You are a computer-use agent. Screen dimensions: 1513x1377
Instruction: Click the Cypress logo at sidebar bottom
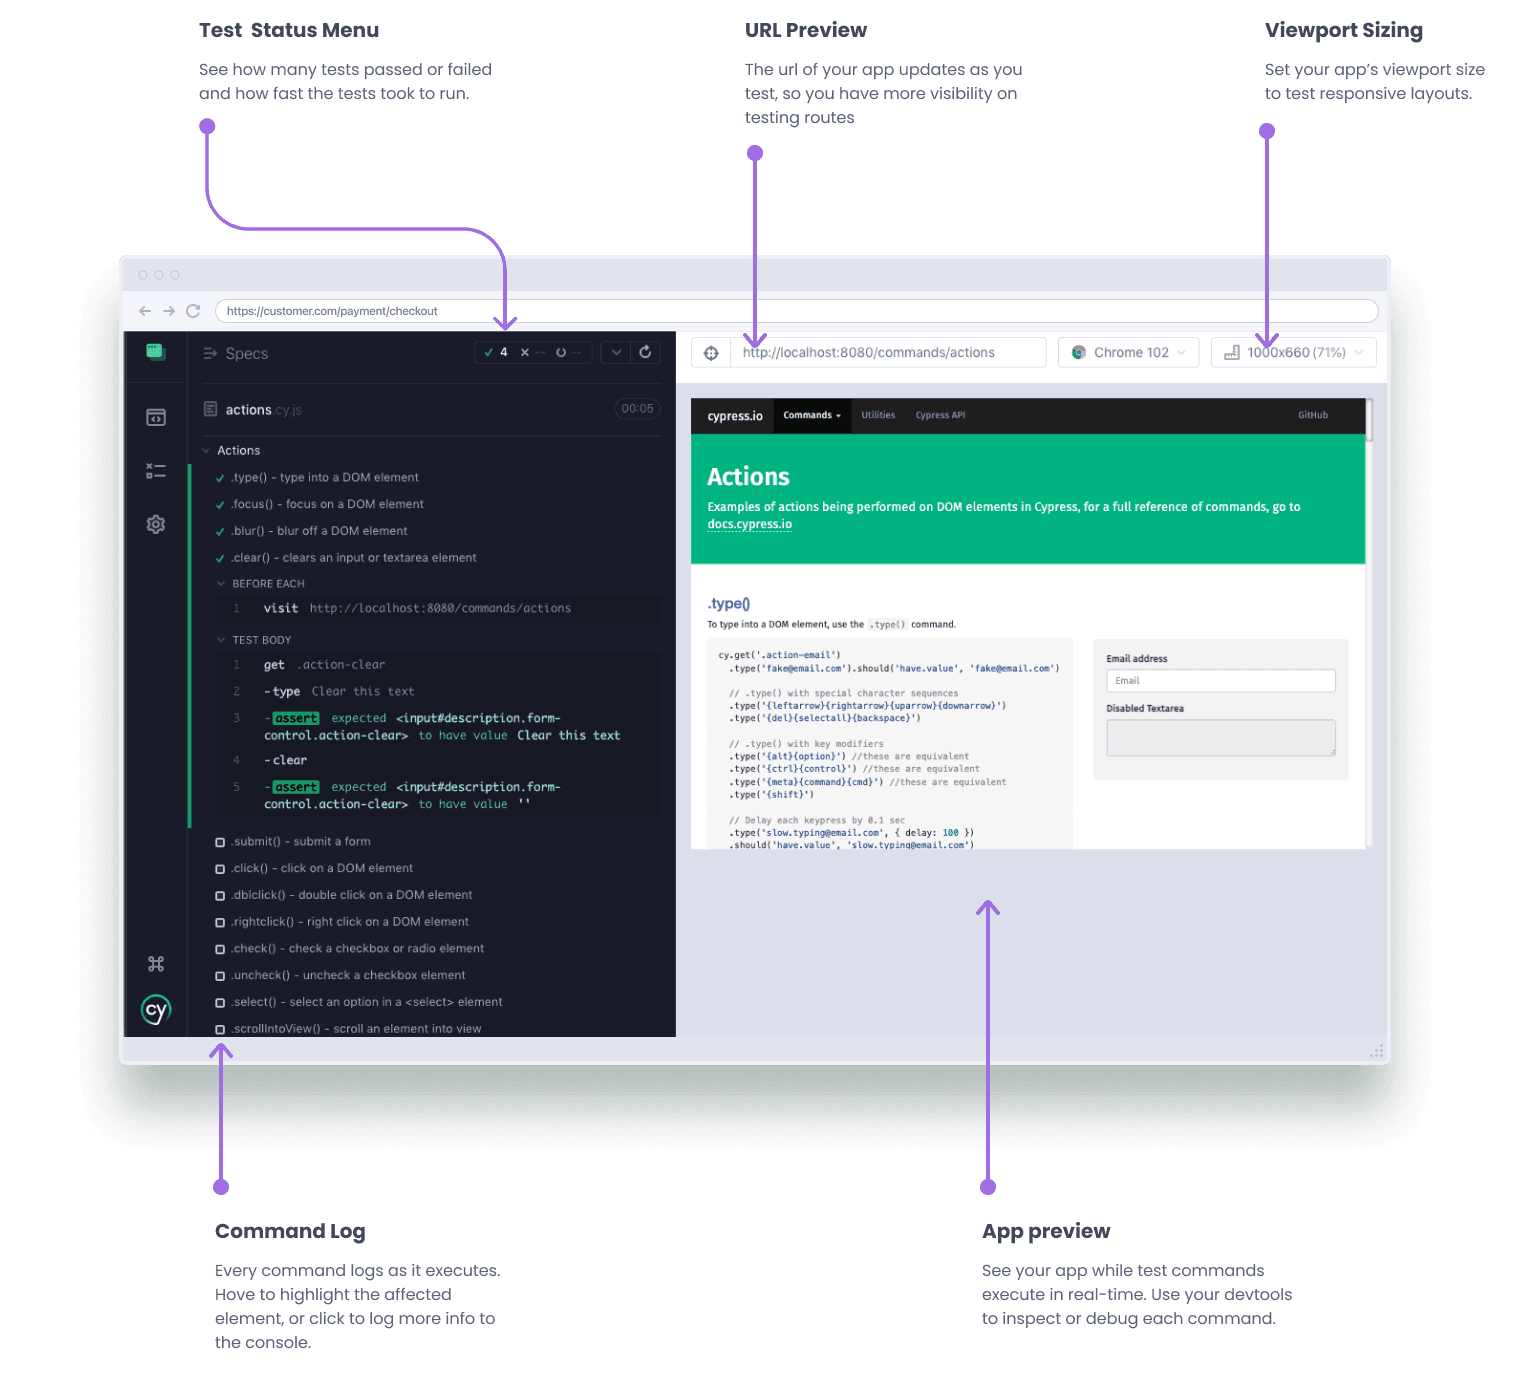(156, 1010)
